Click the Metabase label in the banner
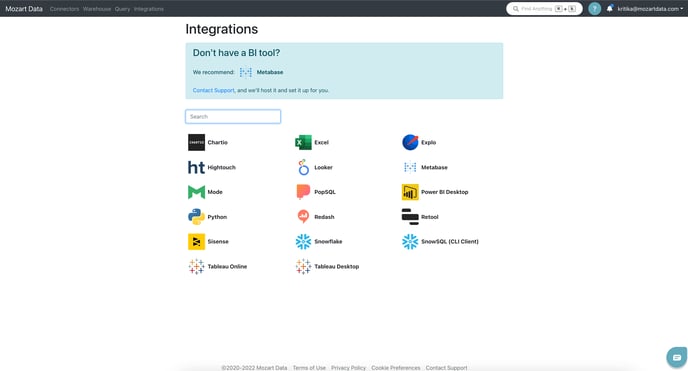The image size is (688, 371). (x=270, y=72)
